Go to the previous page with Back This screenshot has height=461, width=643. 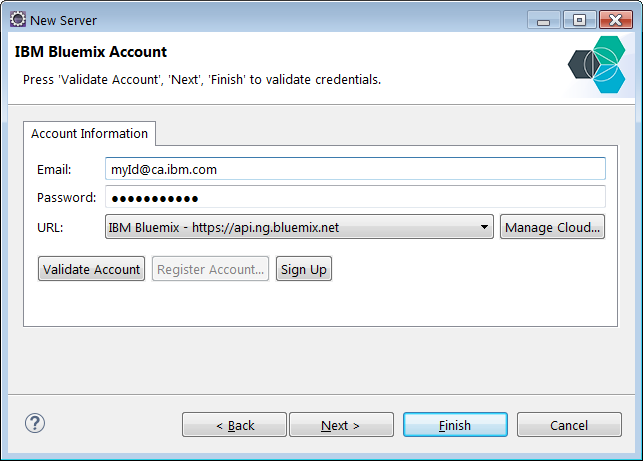(x=235, y=425)
